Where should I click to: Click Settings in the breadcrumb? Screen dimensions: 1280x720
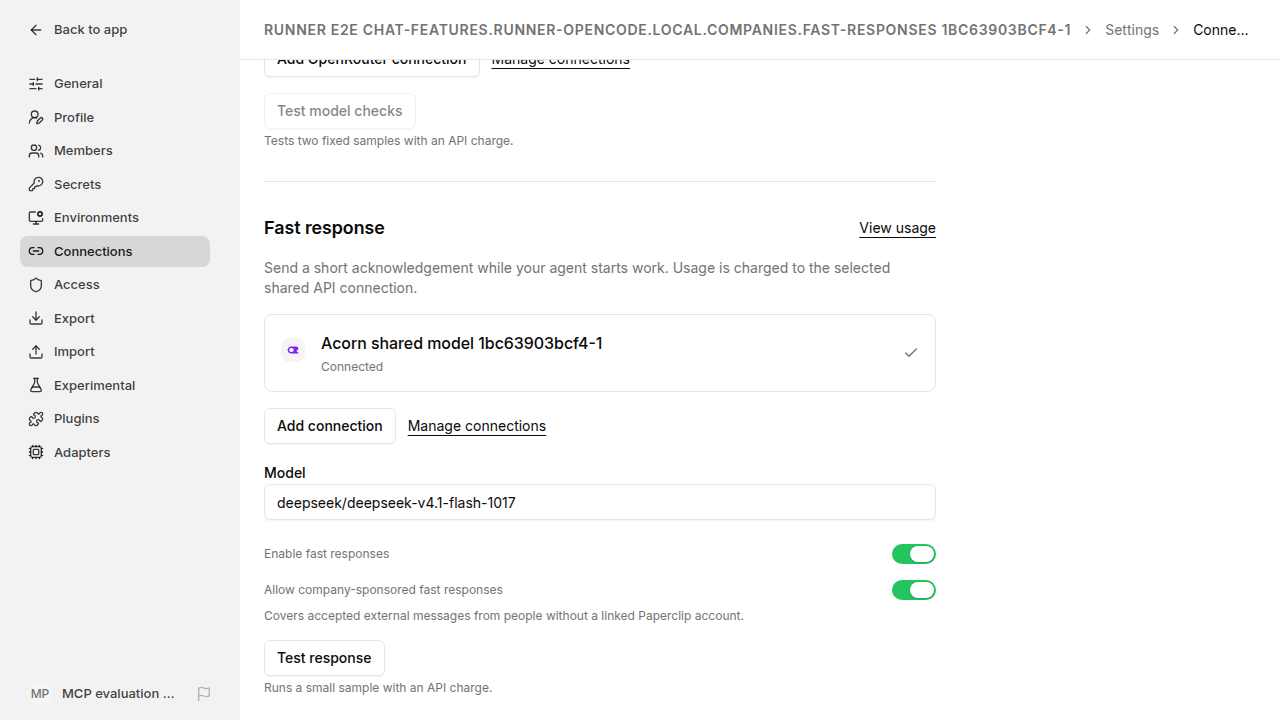click(1132, 30)
